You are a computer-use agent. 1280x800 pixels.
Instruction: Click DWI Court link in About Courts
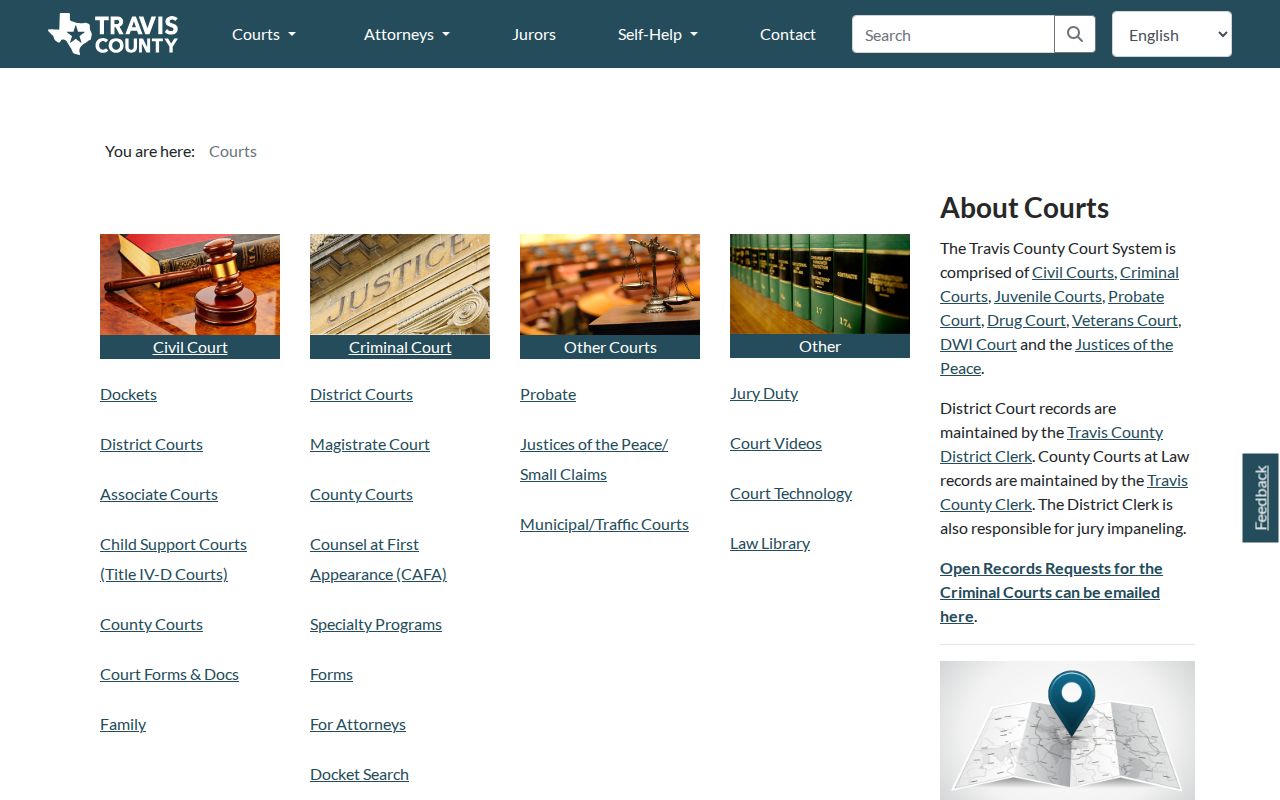[978, 344]
